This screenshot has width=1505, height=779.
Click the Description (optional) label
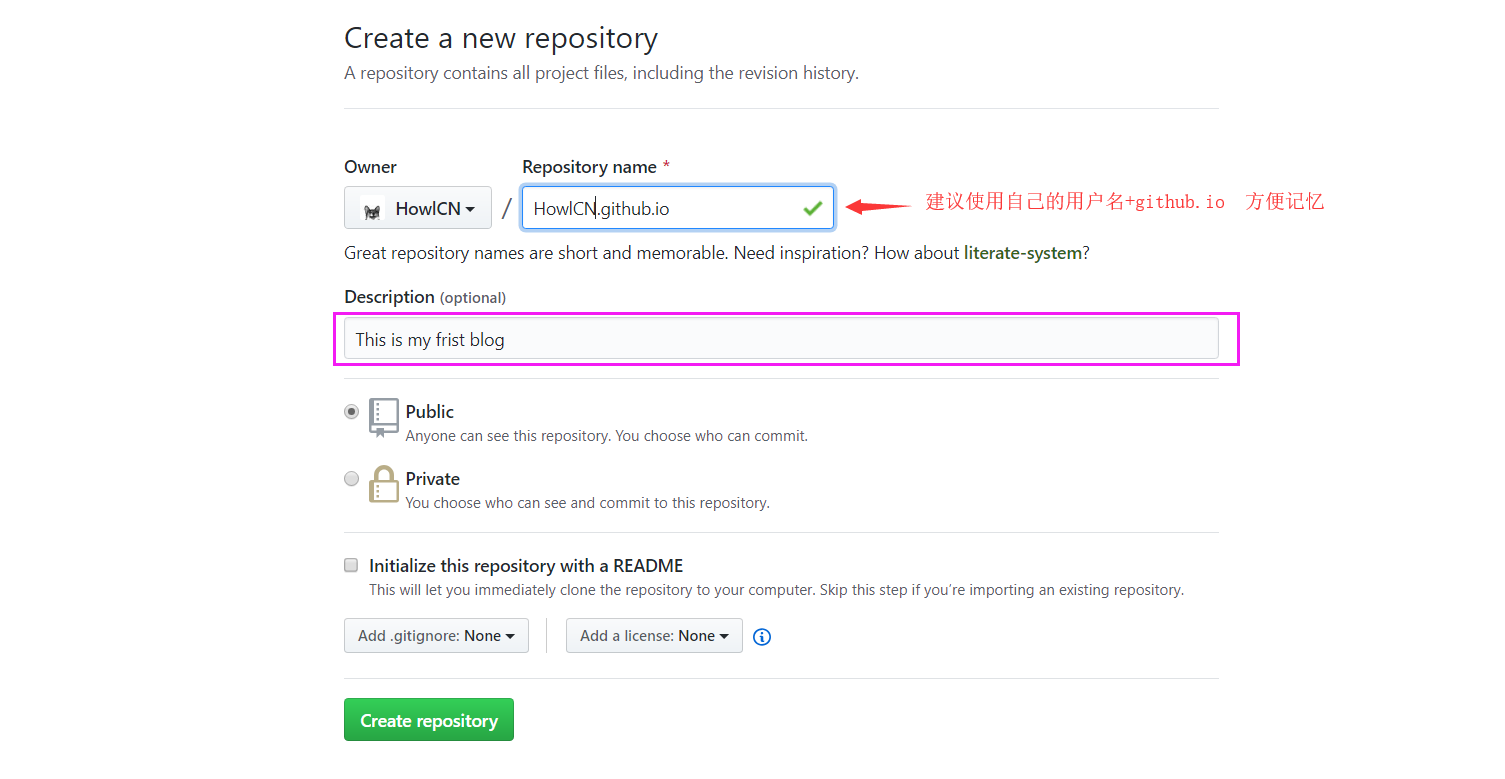pos(425,297)
